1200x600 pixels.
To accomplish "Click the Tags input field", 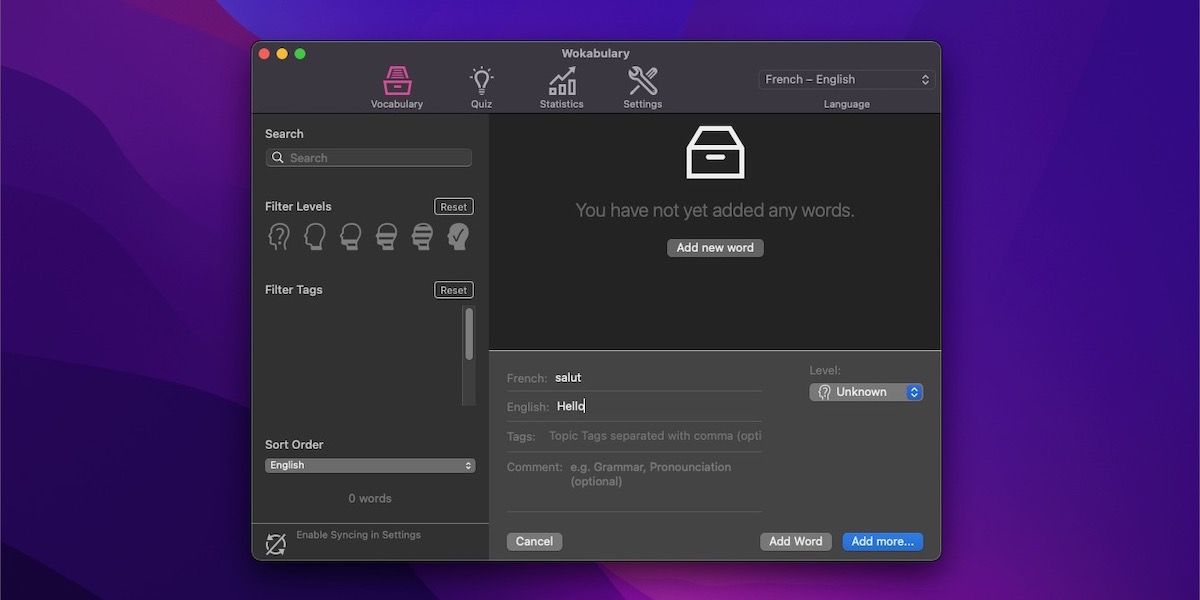I will tap(655, 436).
